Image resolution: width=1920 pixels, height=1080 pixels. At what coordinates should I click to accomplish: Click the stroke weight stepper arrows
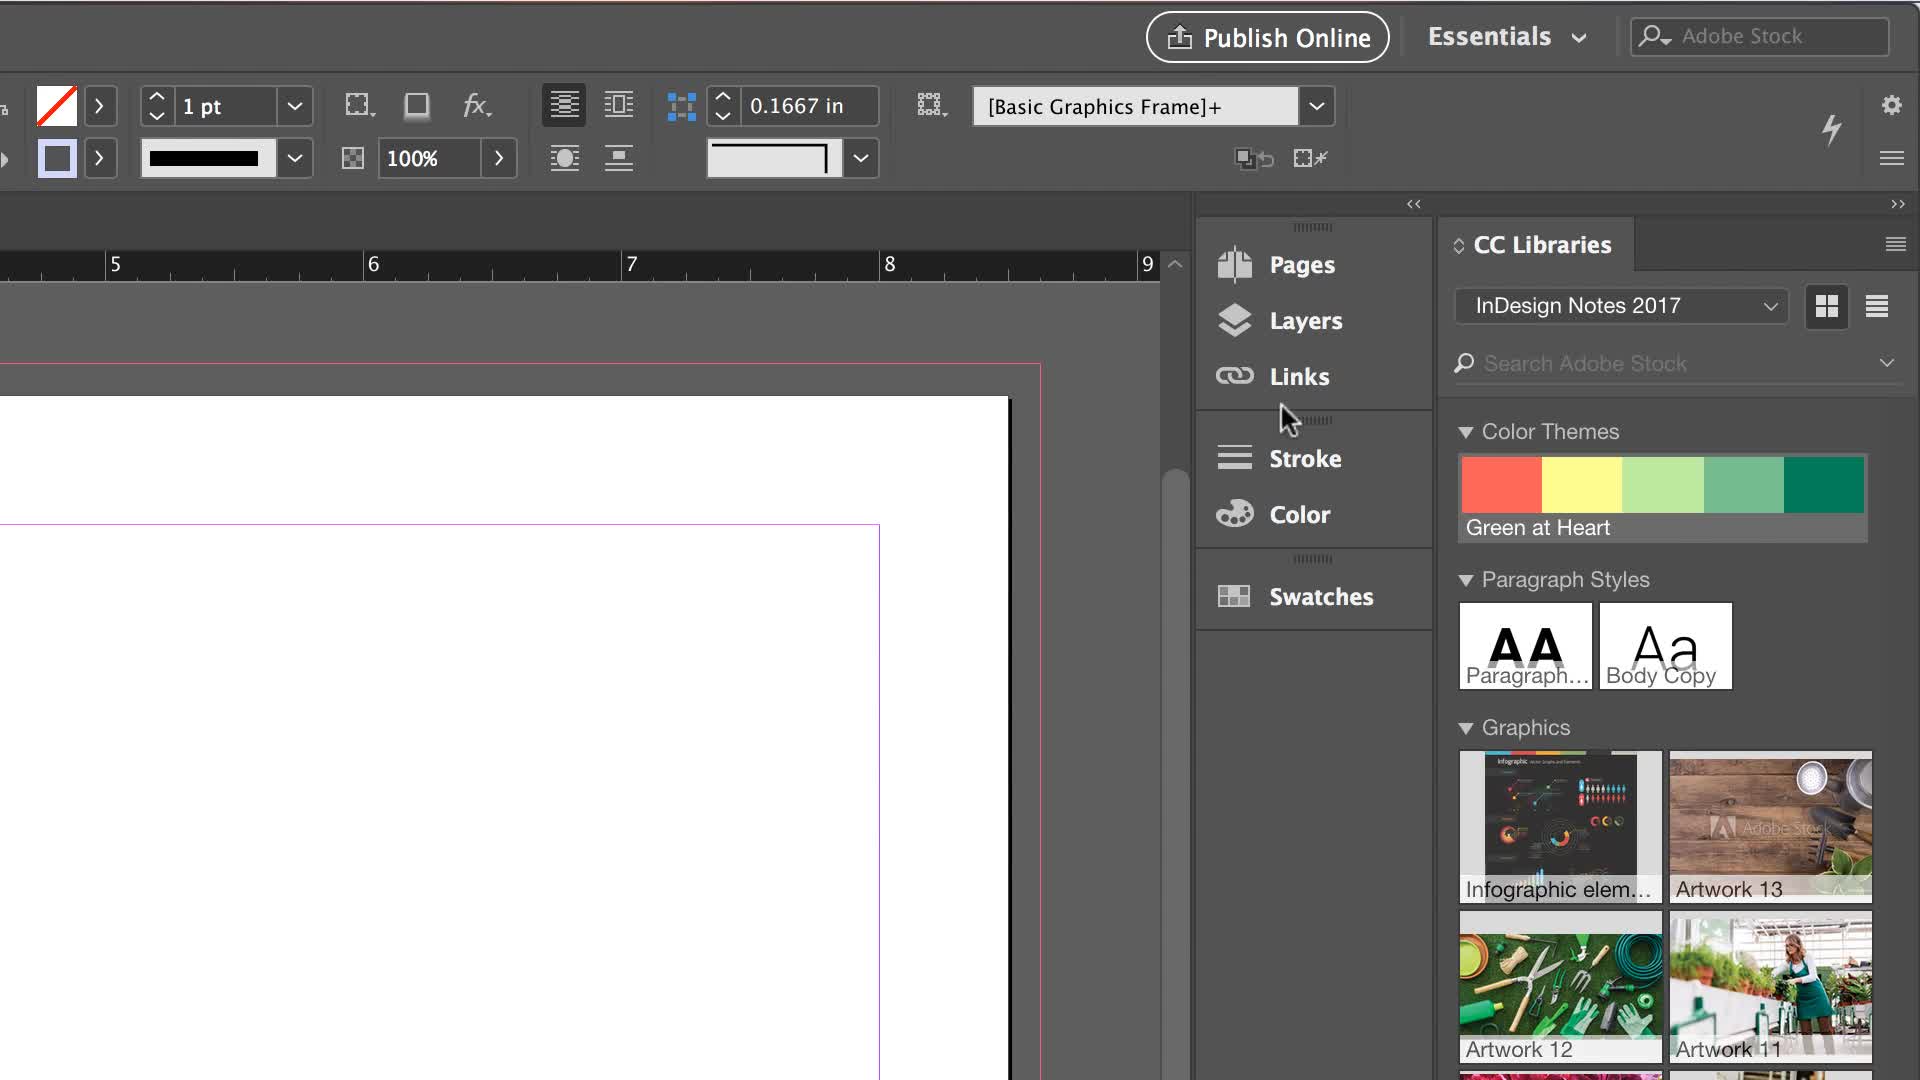point(157,106)
